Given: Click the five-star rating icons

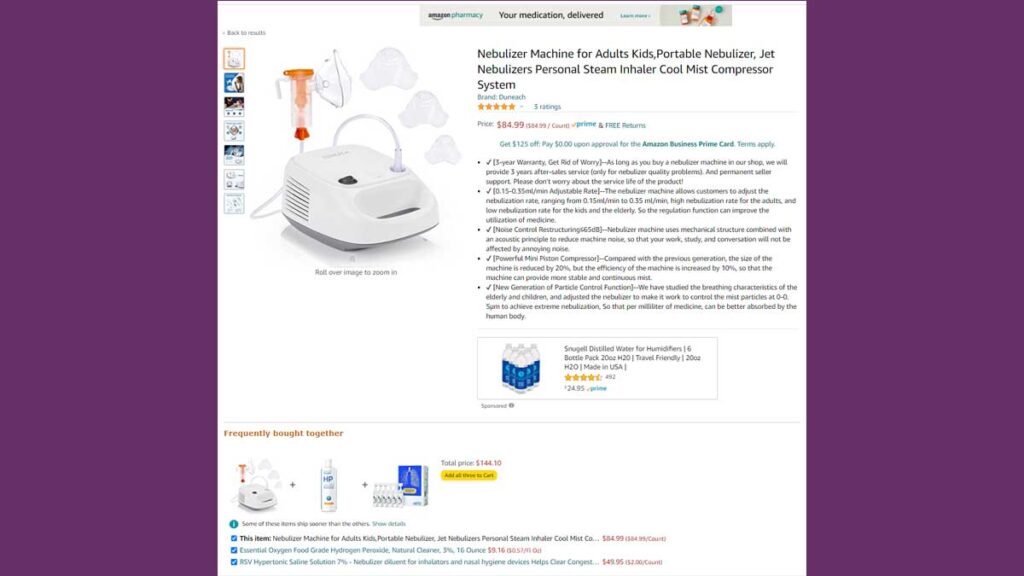Looking at the screenshot, I should click(496, 106).
